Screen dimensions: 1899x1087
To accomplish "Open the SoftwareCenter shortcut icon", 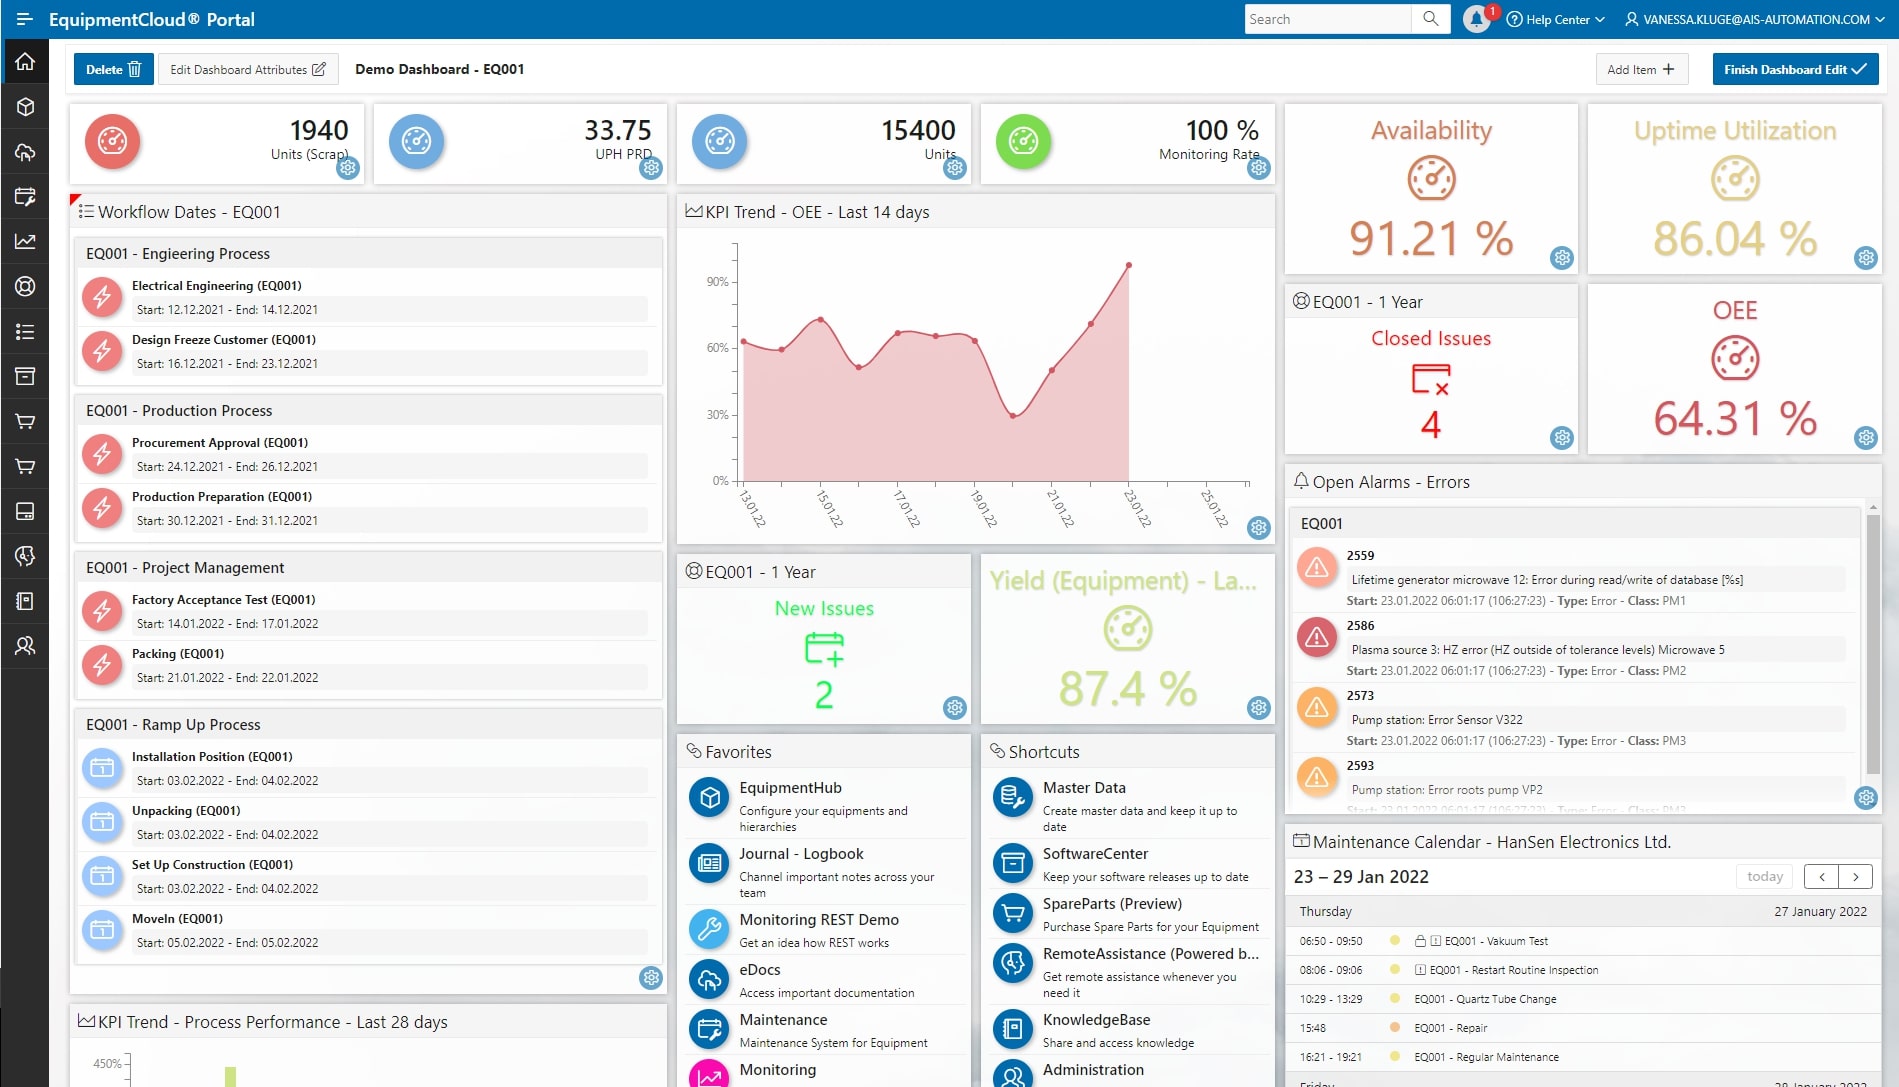I will [x=1012, y=863].
